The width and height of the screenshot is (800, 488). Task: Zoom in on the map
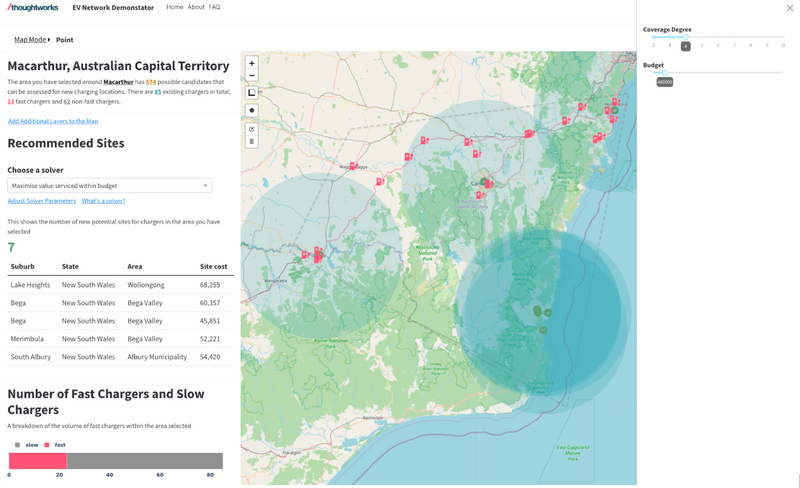252,63
